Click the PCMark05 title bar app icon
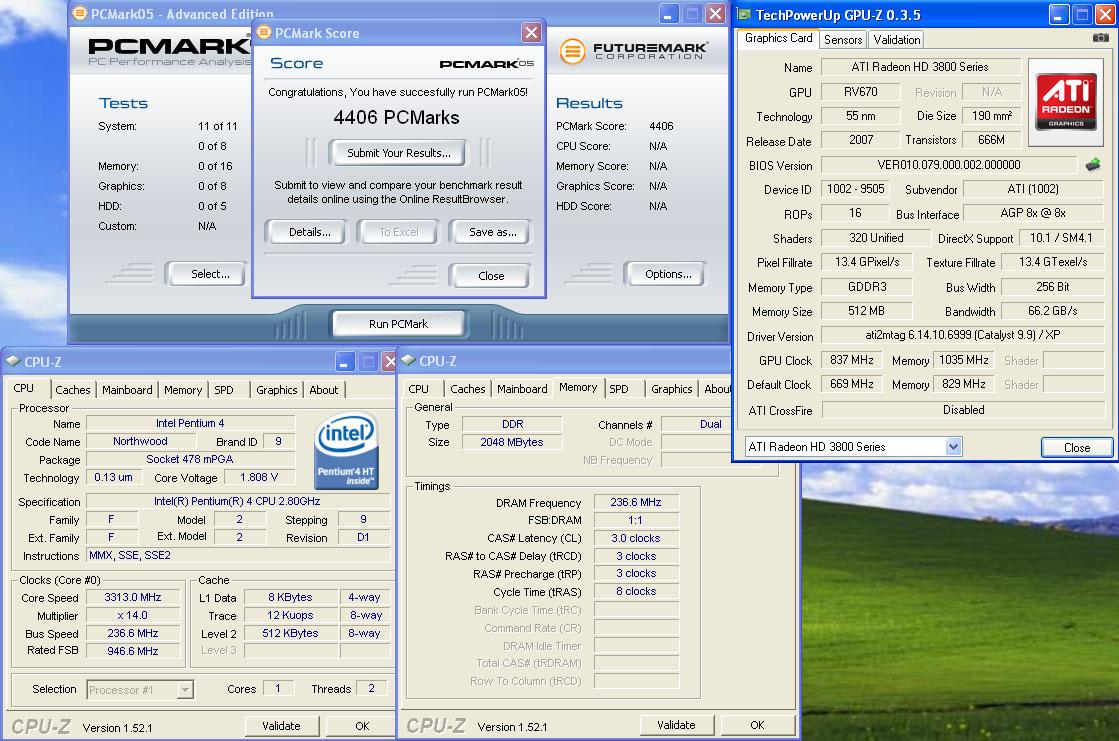The width and height of the screenshot is (1119, 741). click(x=80, y=13)
